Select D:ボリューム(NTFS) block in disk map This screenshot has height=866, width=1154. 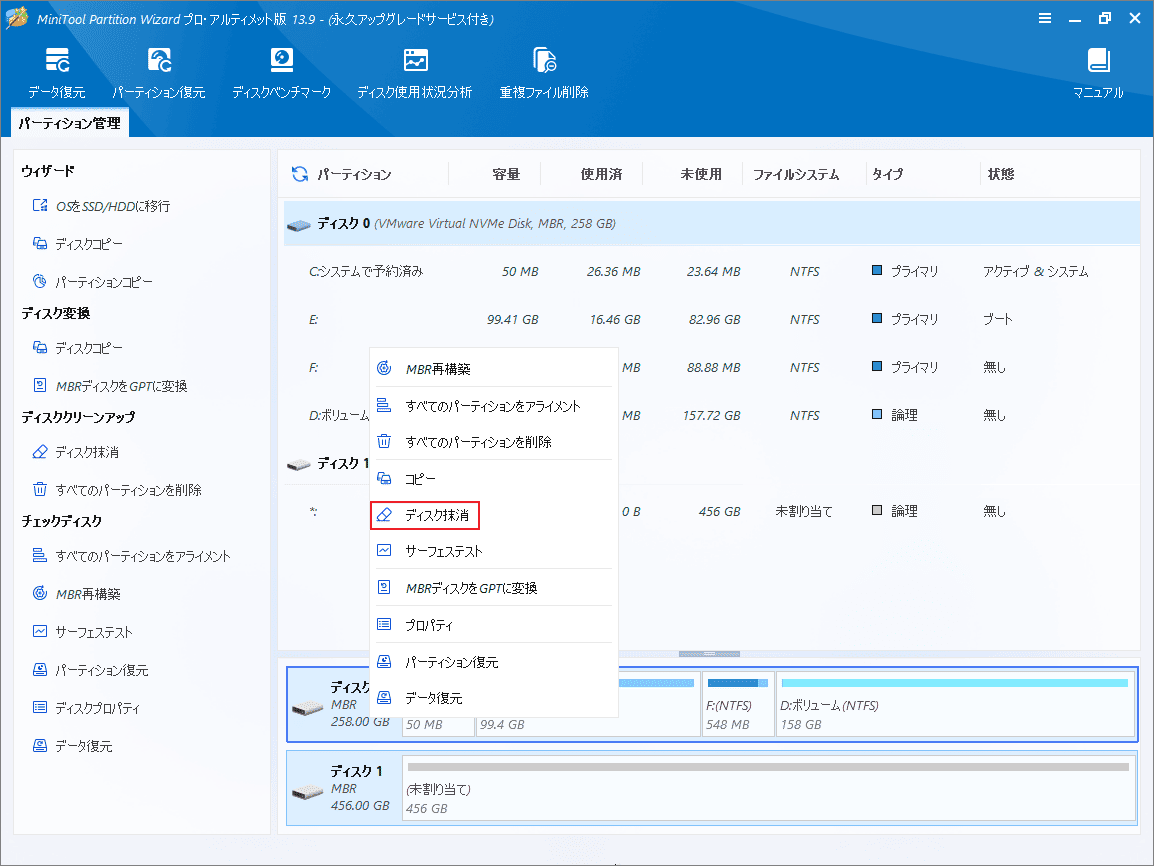[x=955, y=704]
